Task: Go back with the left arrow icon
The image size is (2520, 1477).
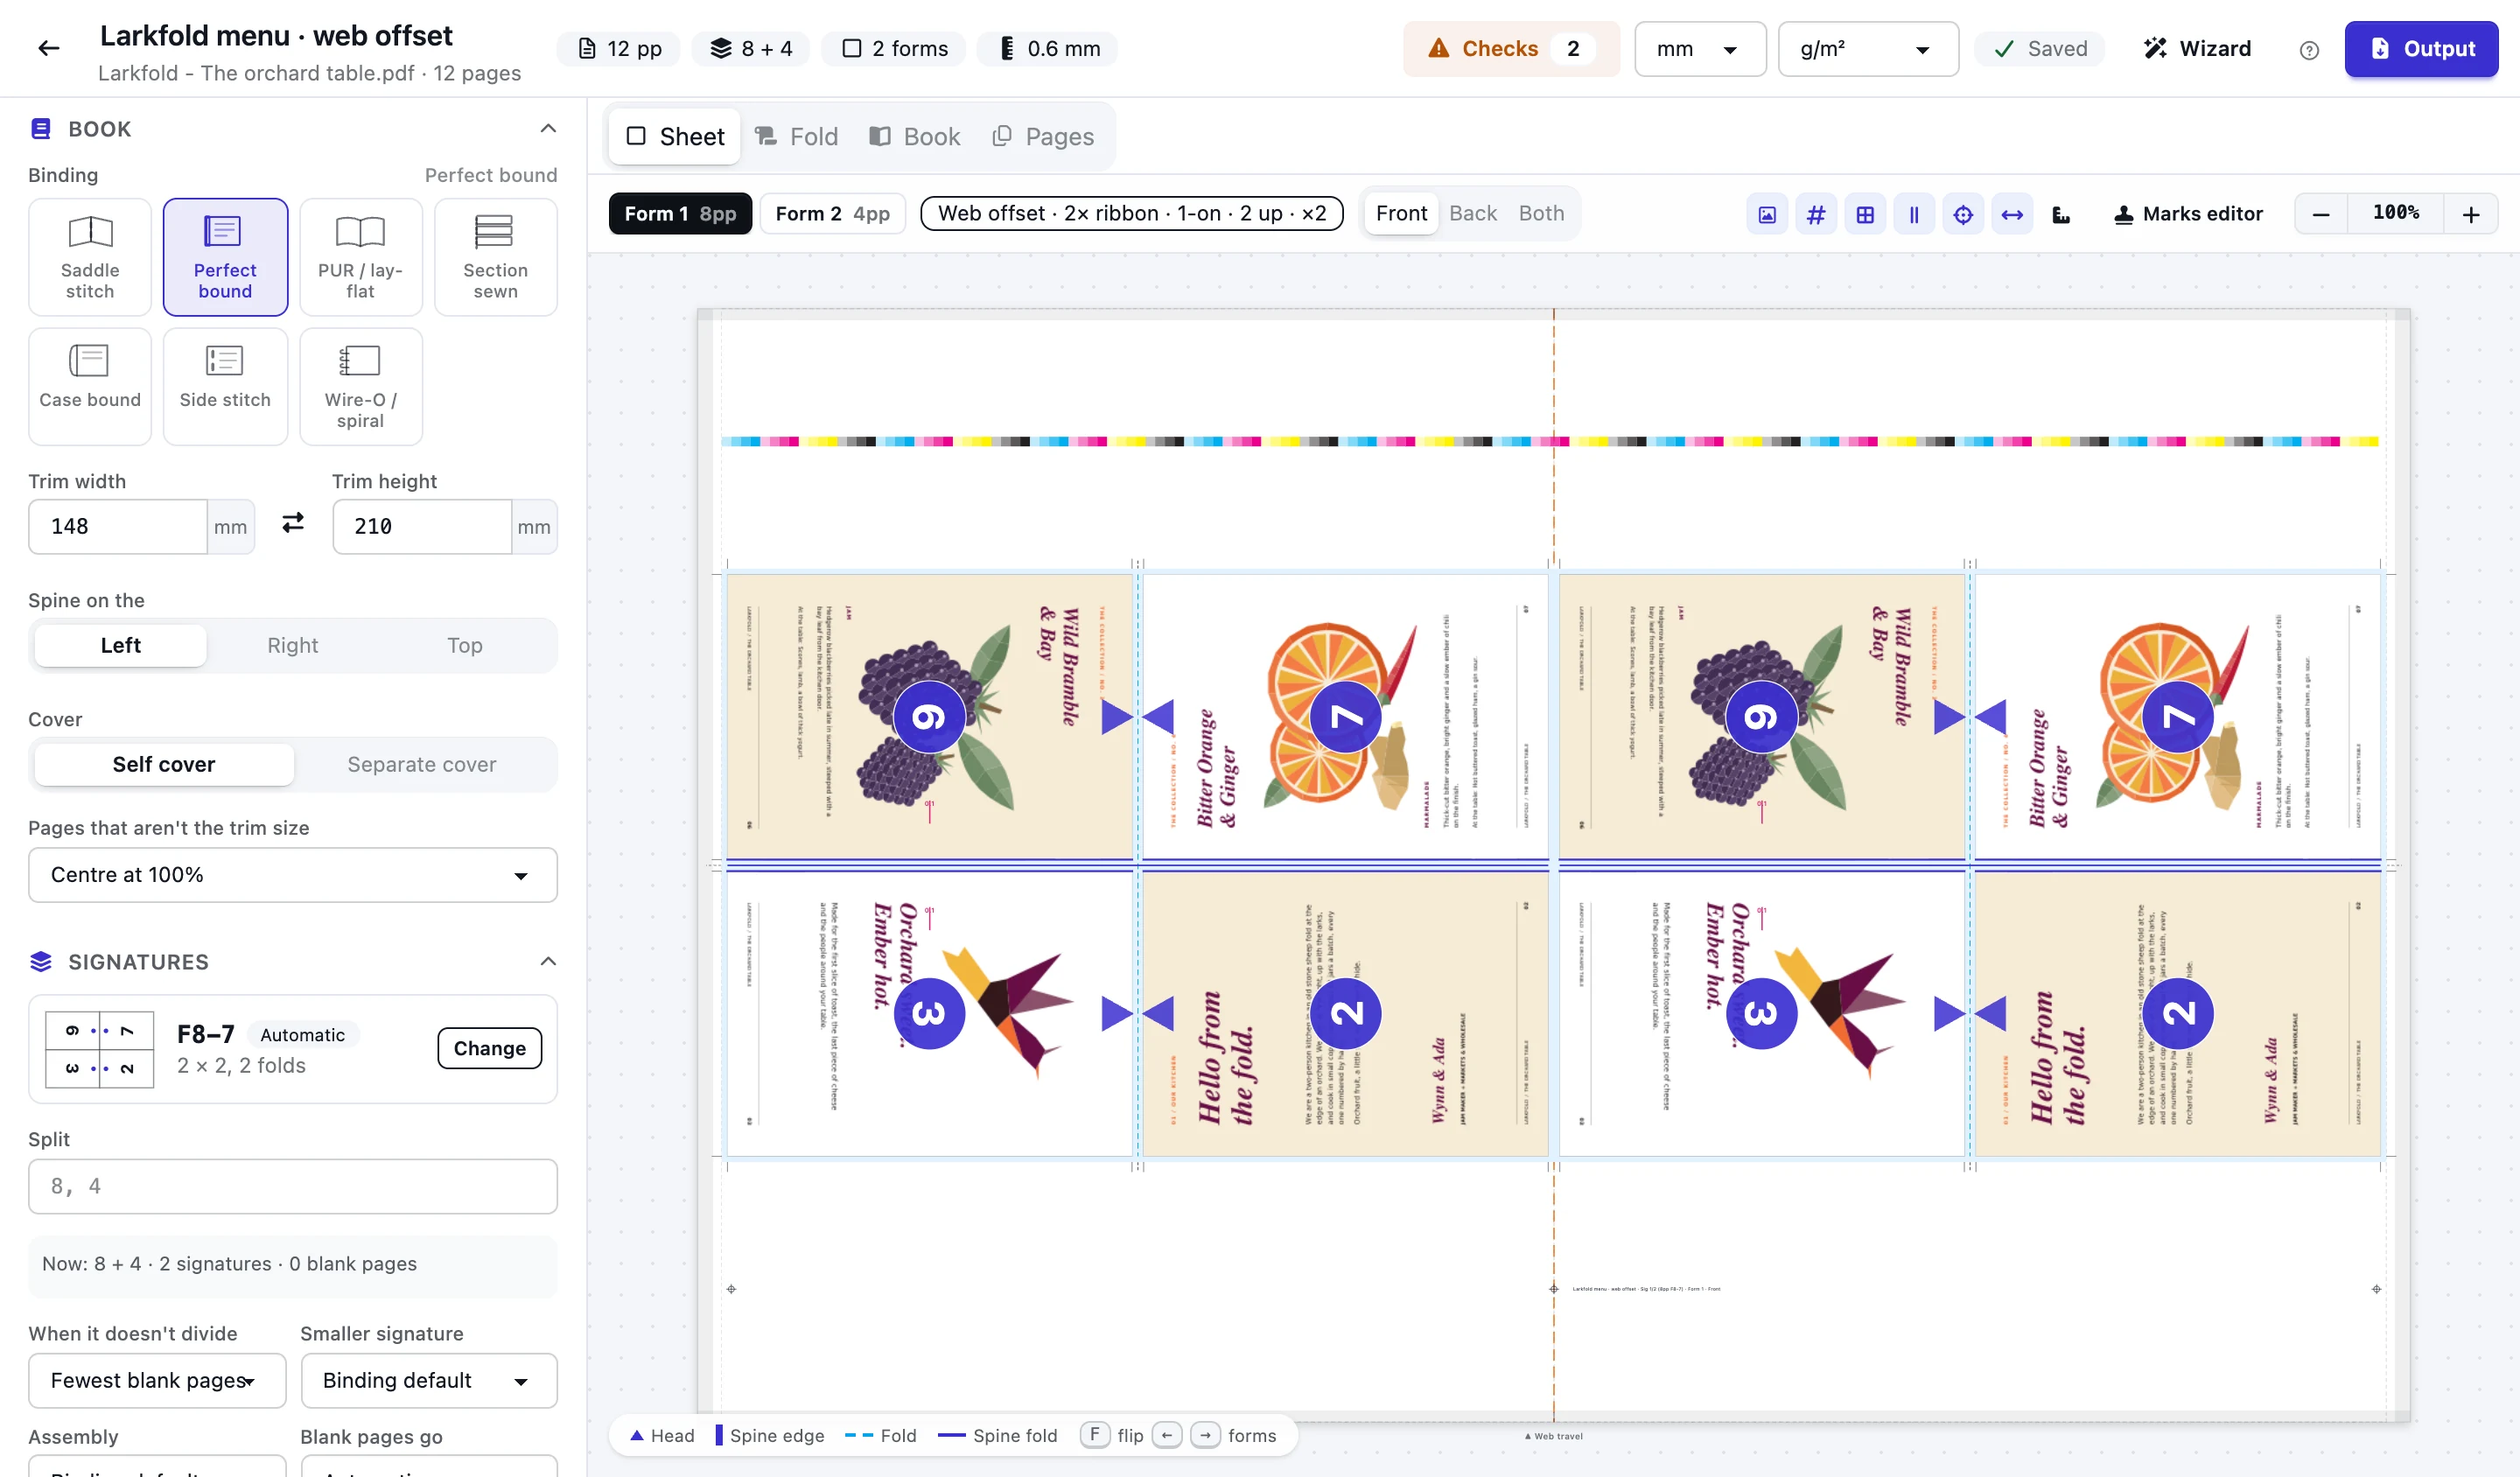Action: click(x=49, y=48)
